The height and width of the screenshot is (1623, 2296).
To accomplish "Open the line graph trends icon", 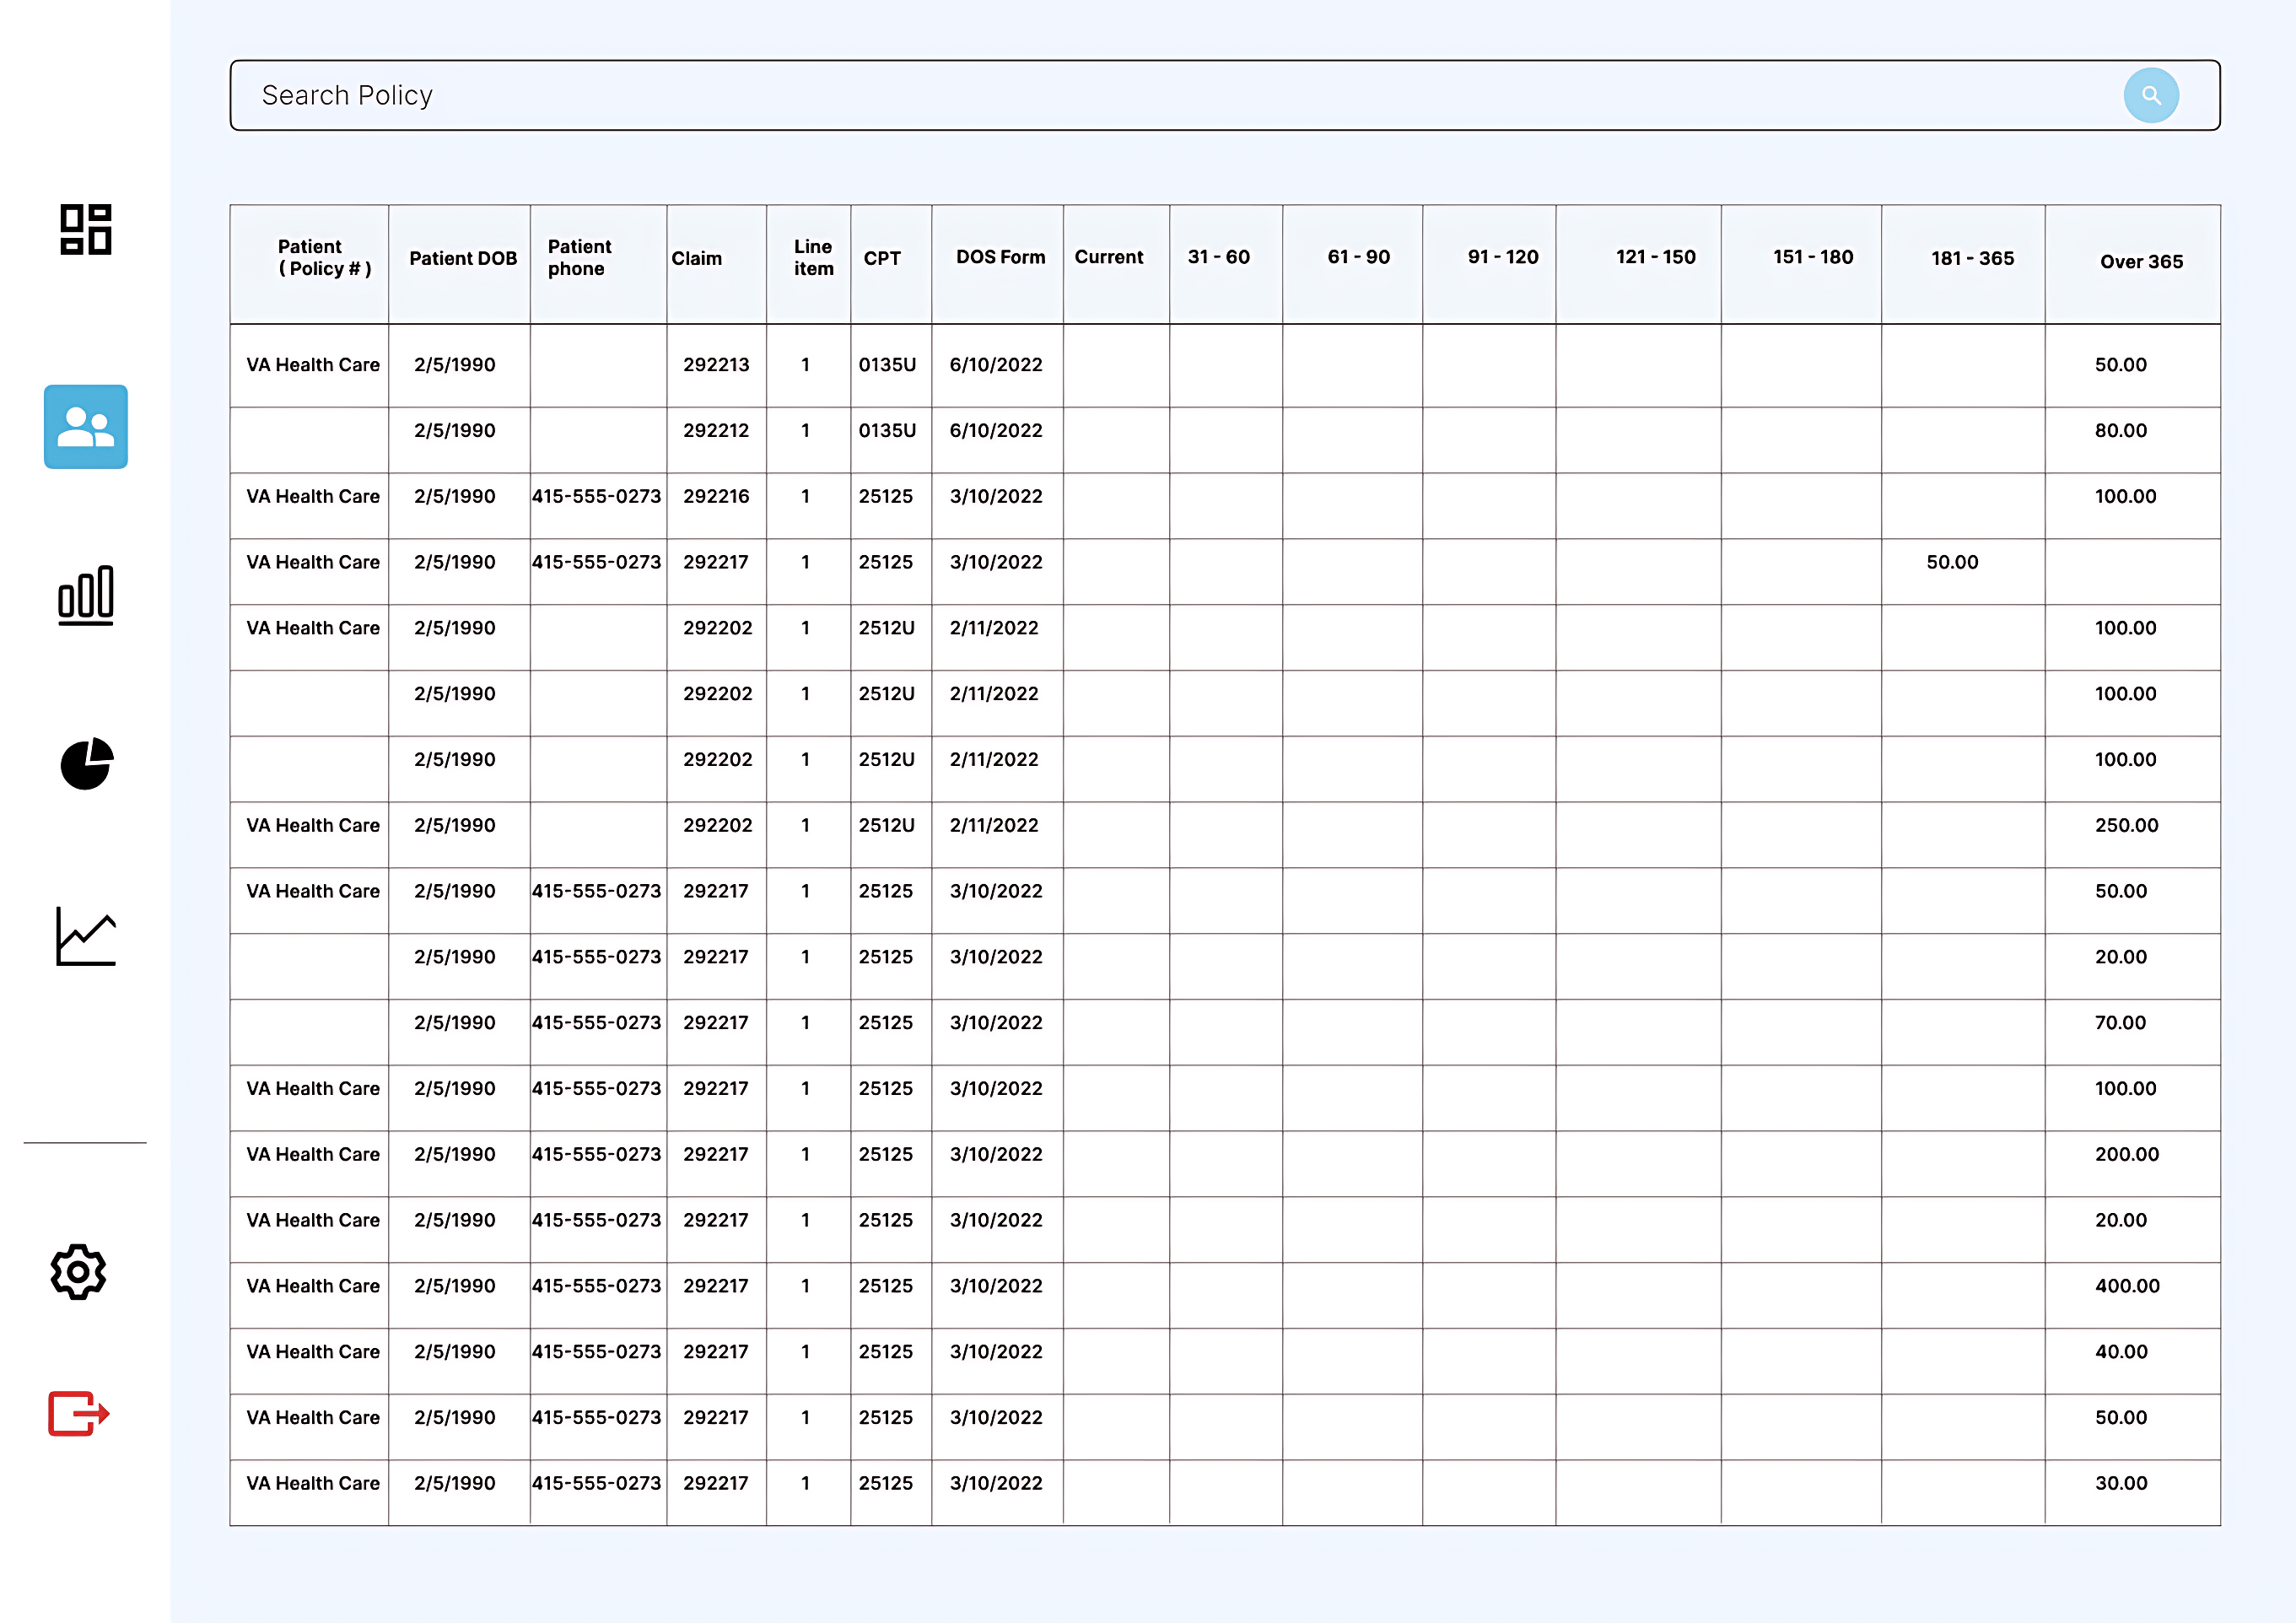I will pos(86,936).
